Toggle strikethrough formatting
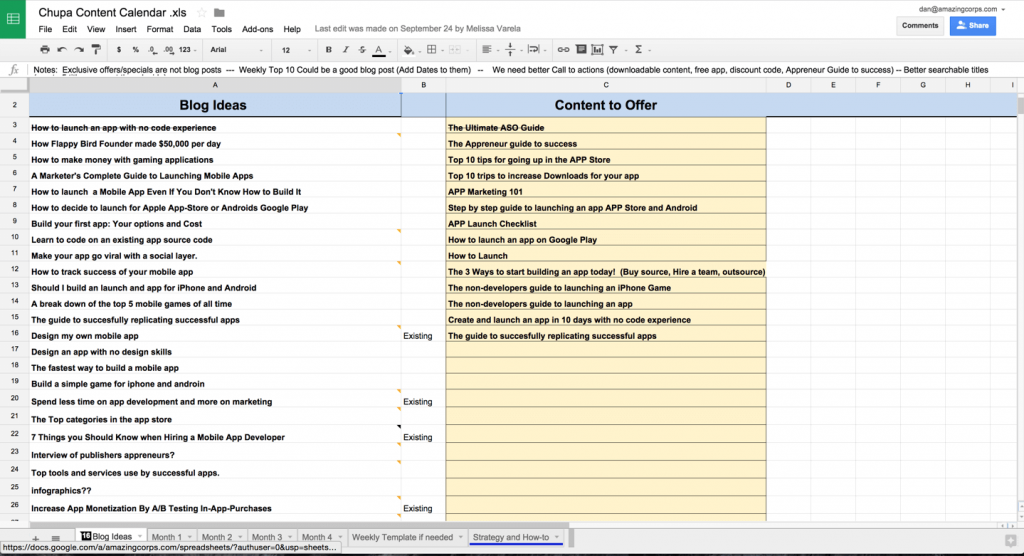Screen dimensions: 1024x556 (x=362, y=50)
